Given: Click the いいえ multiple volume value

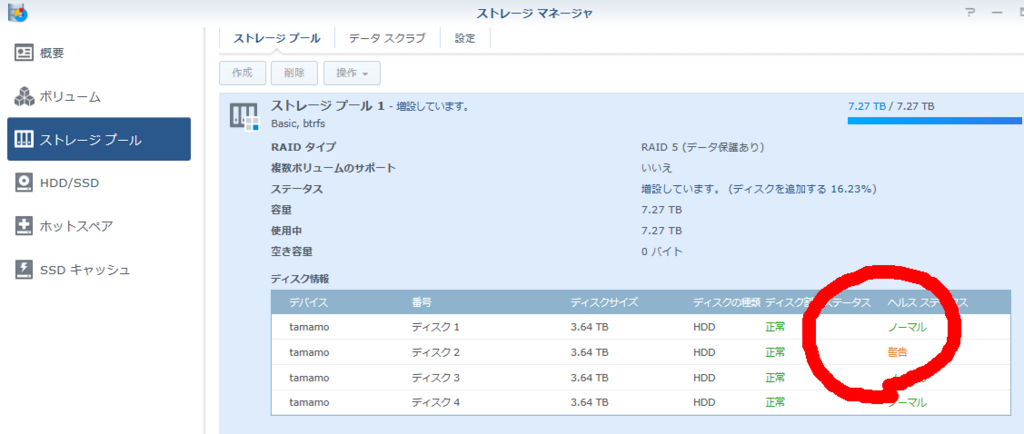Looking at the screenshot, I should [656, 168].
